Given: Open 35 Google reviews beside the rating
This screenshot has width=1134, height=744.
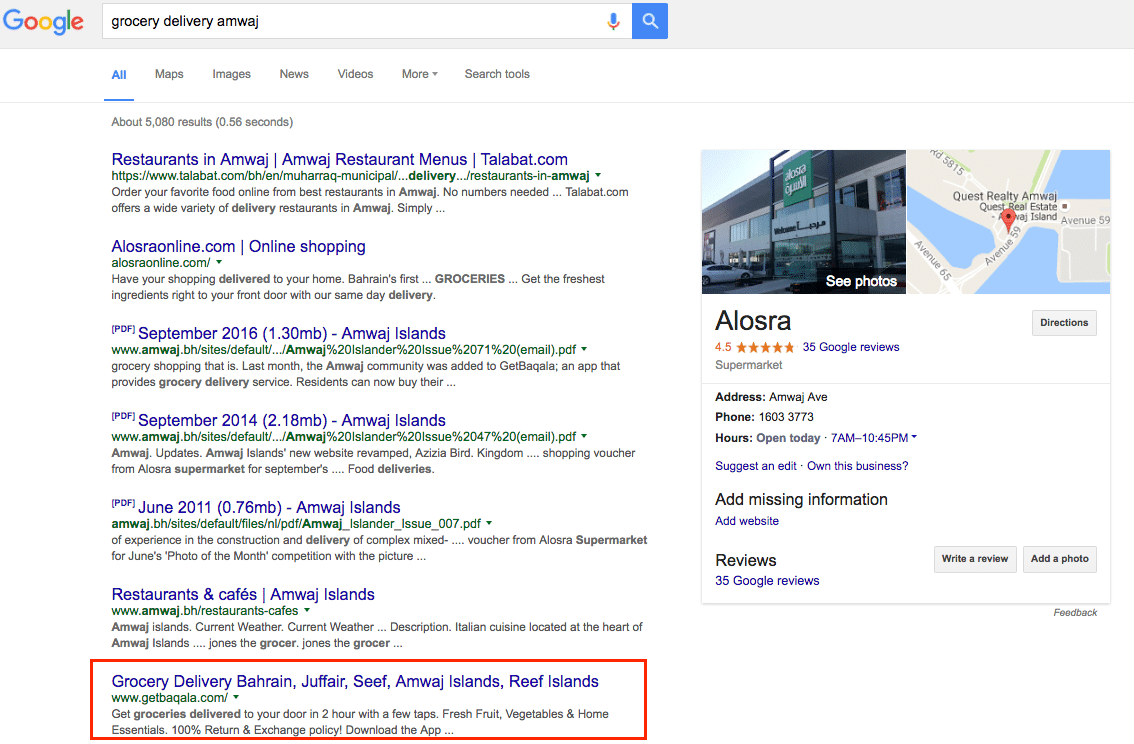Looking at the screenshot, I should (x=850, y=347).
